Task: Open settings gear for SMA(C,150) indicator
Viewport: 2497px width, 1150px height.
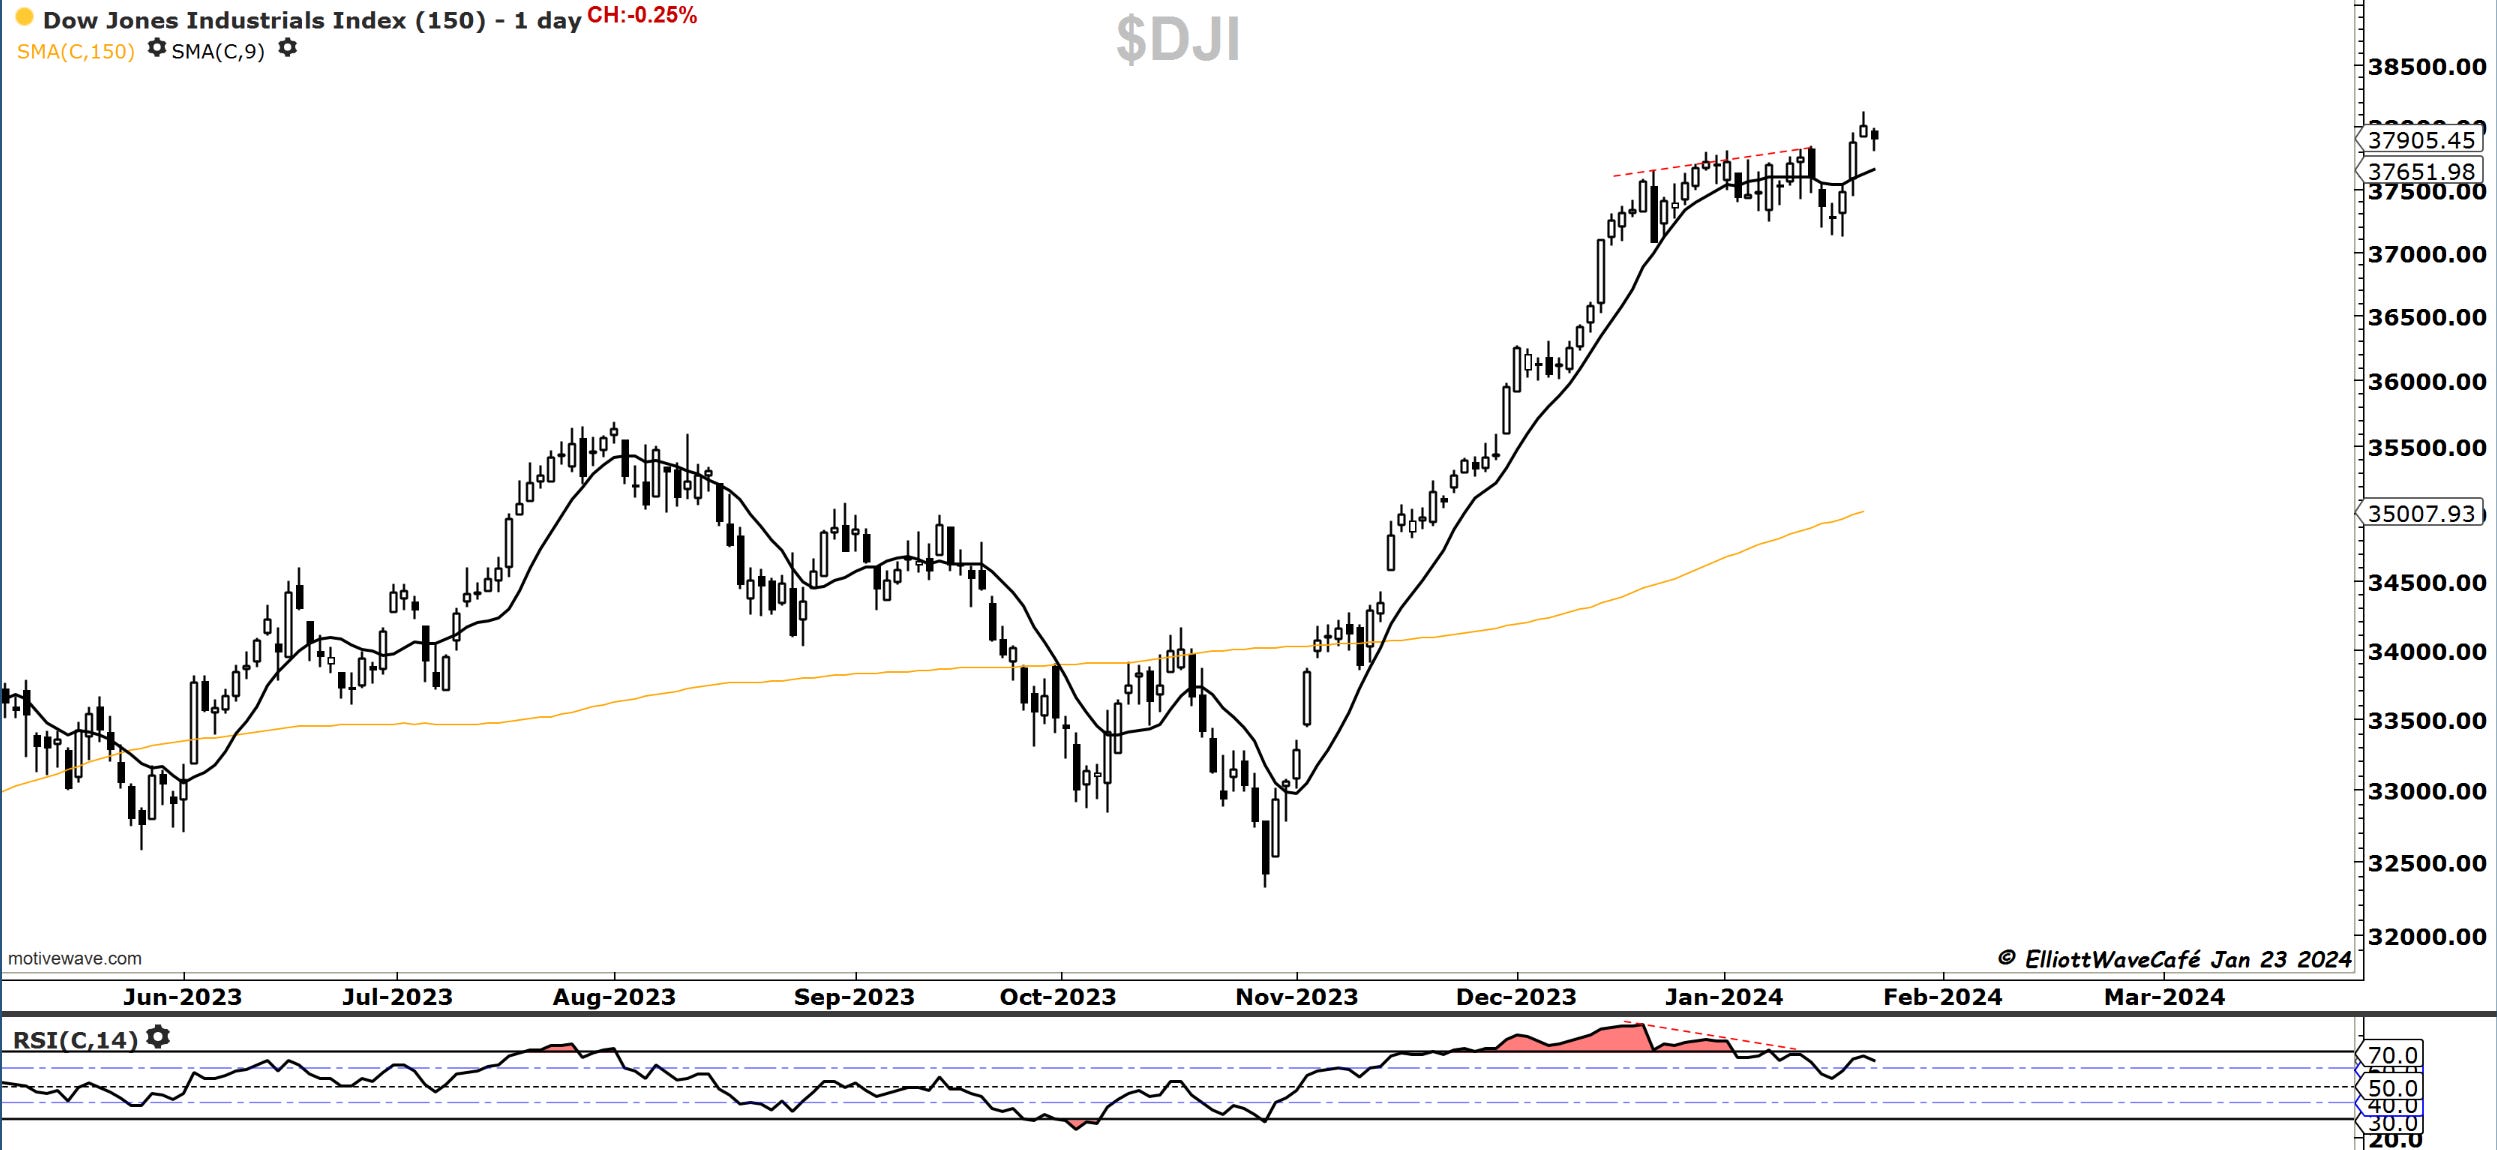Action: [156, 47]
